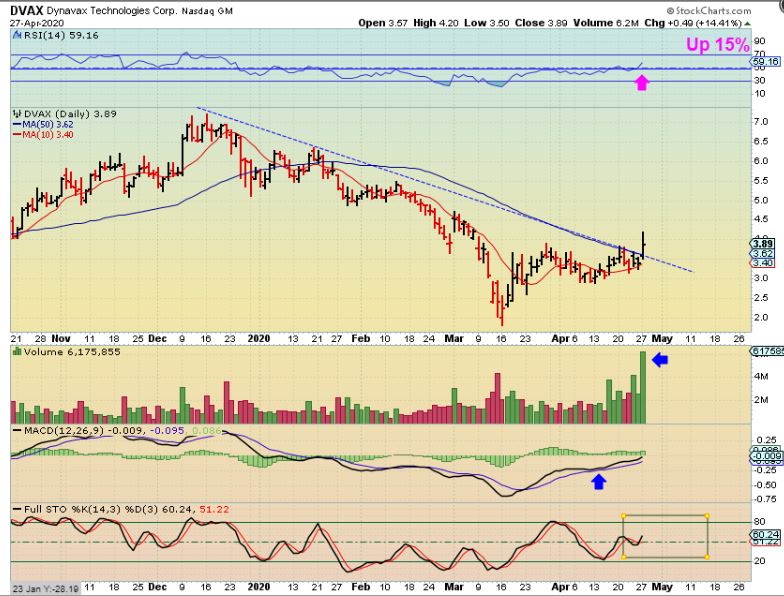Click the Low 3.50 value

coord(486,23)
